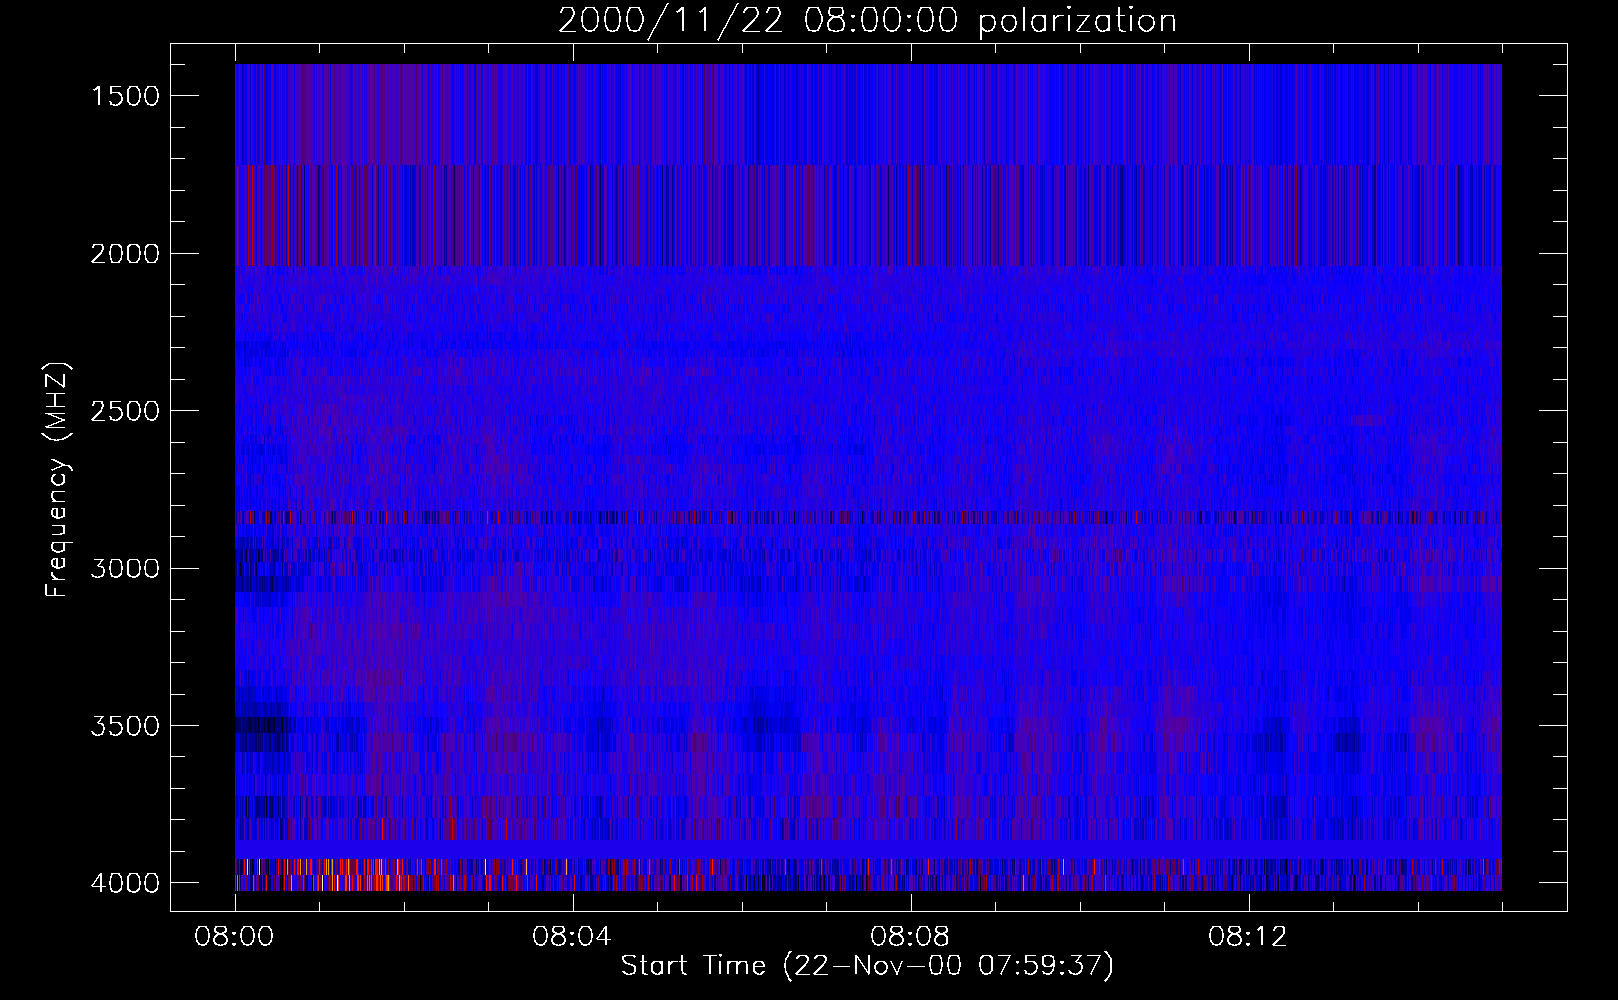1618x1000 pixels.
Task: Click the 4000 frequency tick label
Action: [x=125, y=883]
